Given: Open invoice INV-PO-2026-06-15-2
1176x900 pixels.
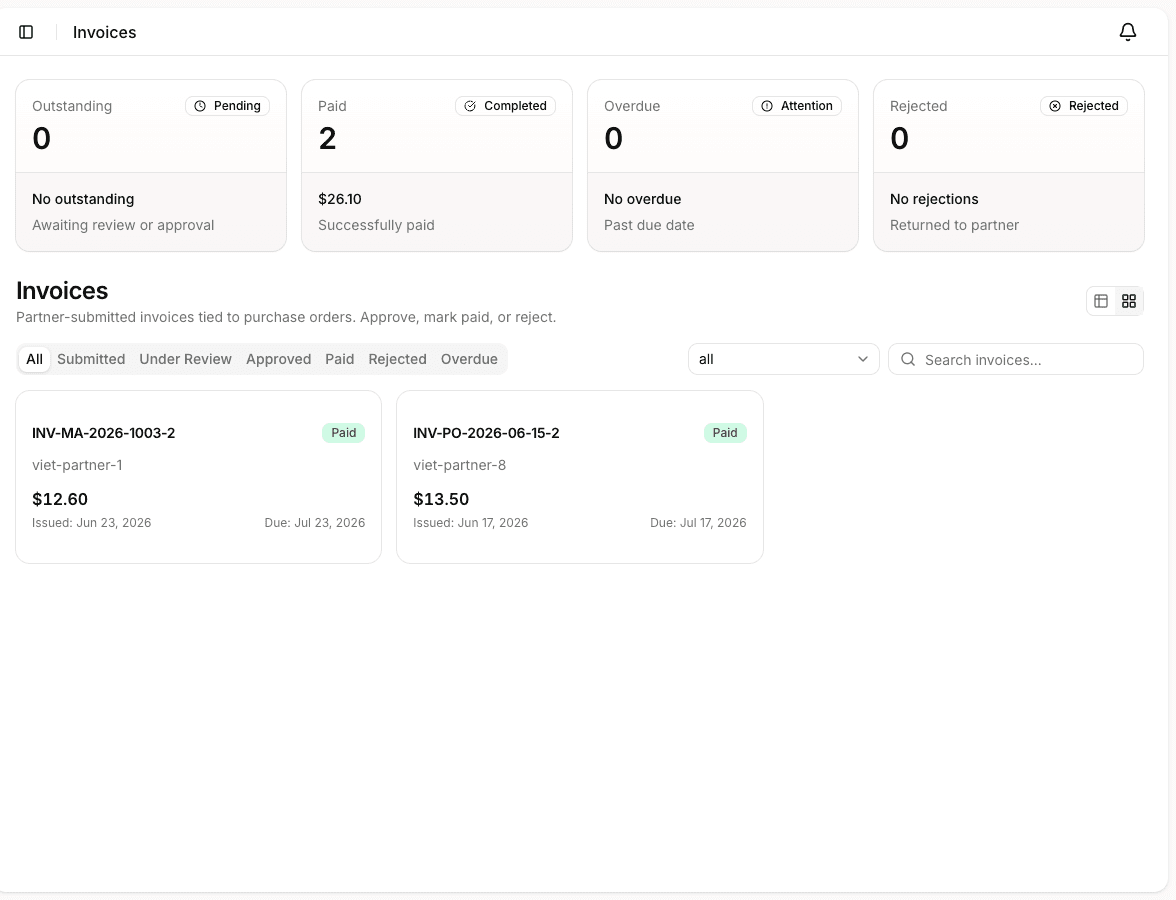Looking at the screenshot, I should pos(580,477).
